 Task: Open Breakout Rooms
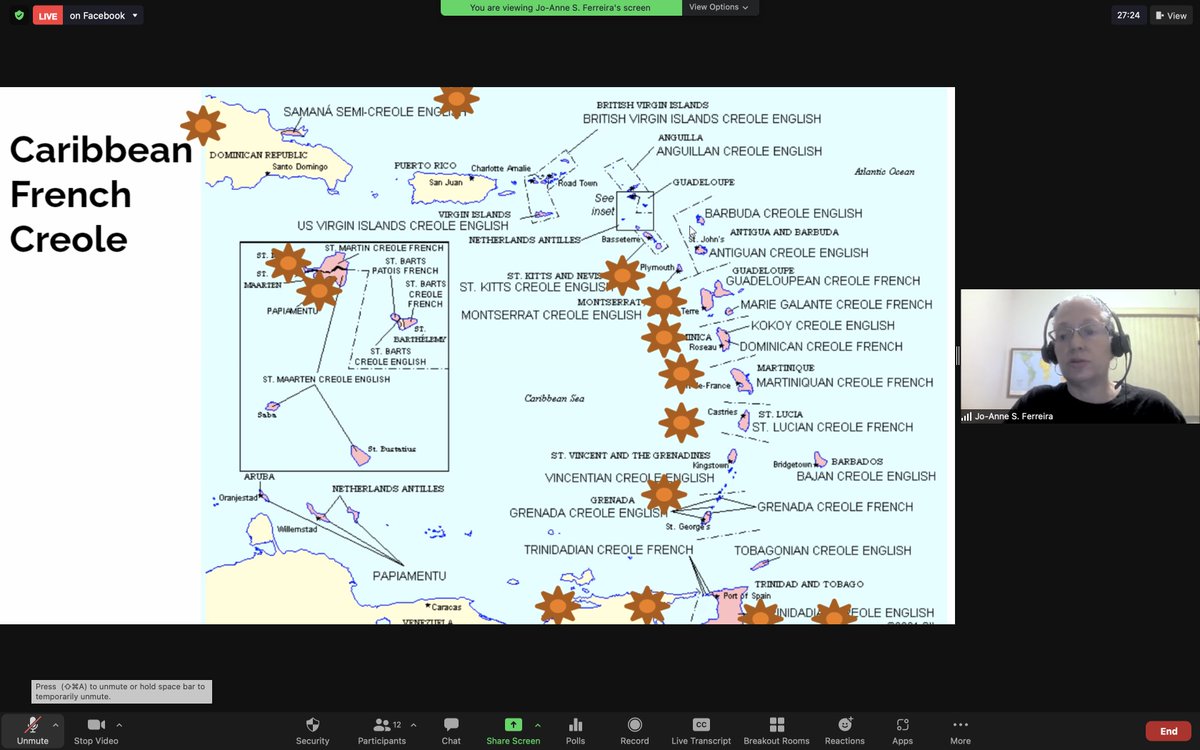click(x=777, y=730)
